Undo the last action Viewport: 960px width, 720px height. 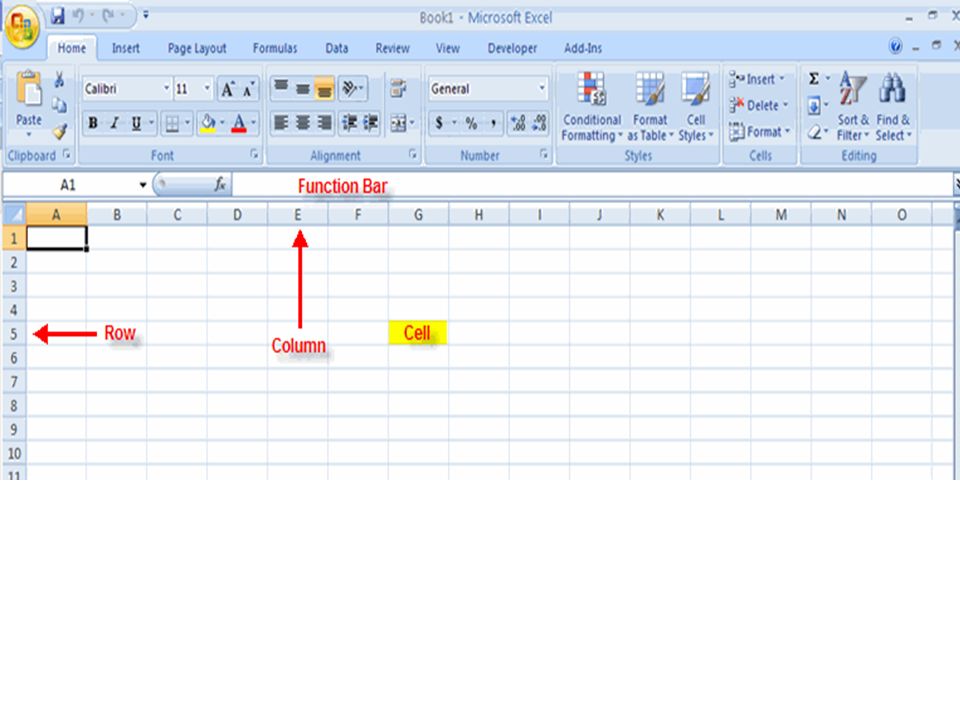click(78, 15)
